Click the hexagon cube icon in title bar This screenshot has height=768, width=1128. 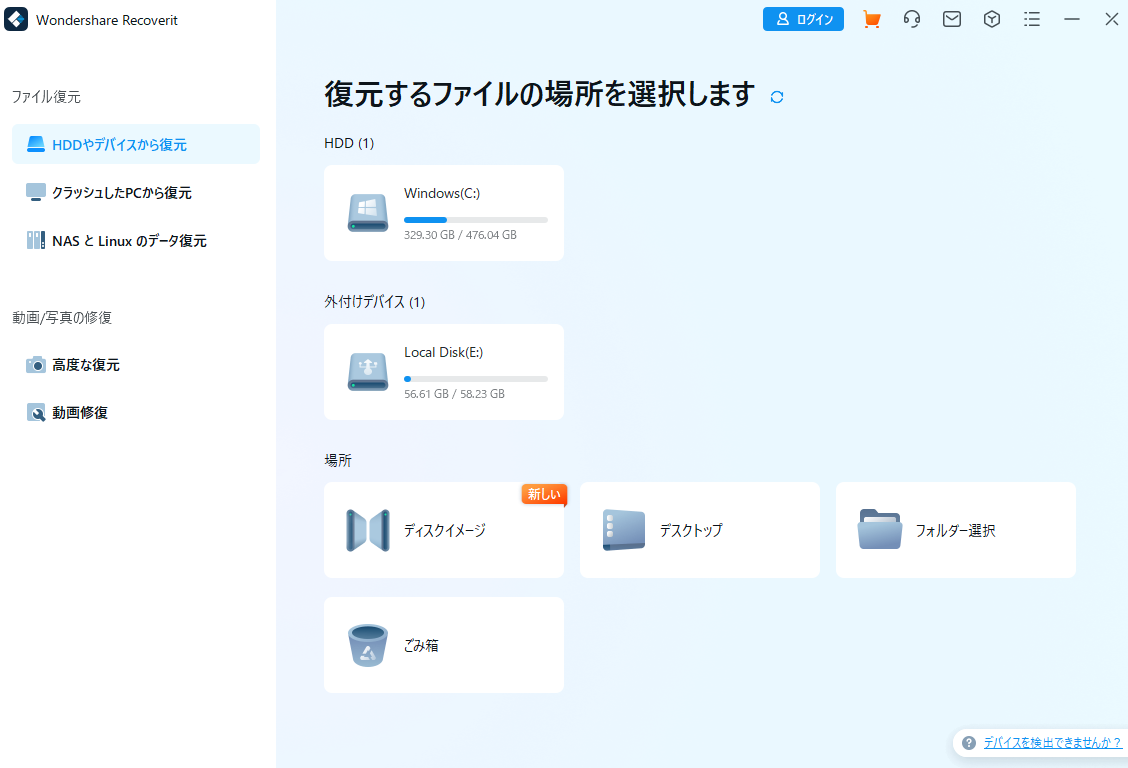[x=992, y=19]
